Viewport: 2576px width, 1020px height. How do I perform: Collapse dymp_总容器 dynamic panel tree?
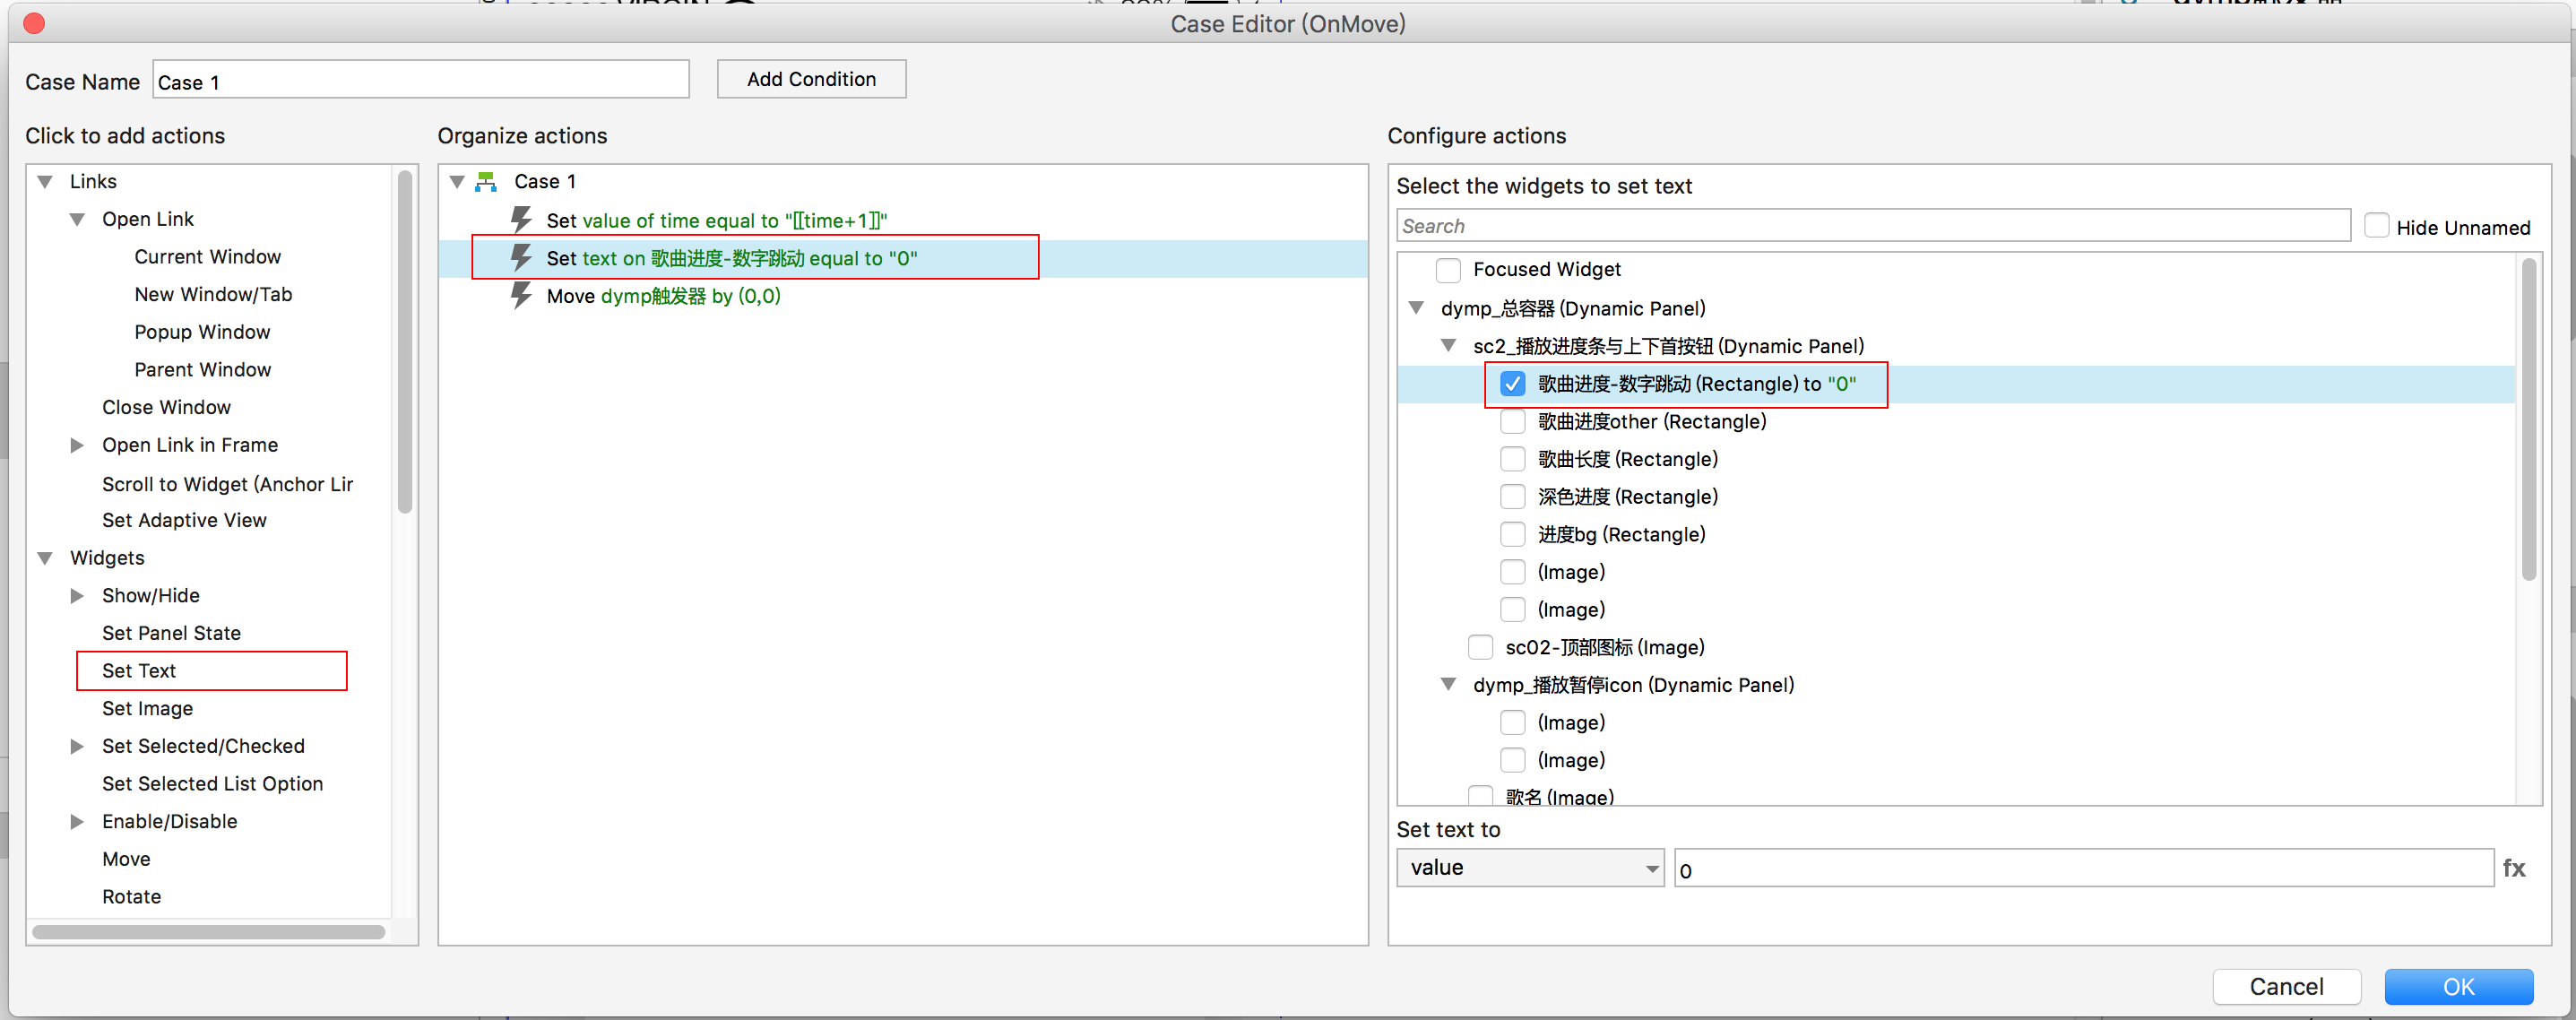(1416, 308)
